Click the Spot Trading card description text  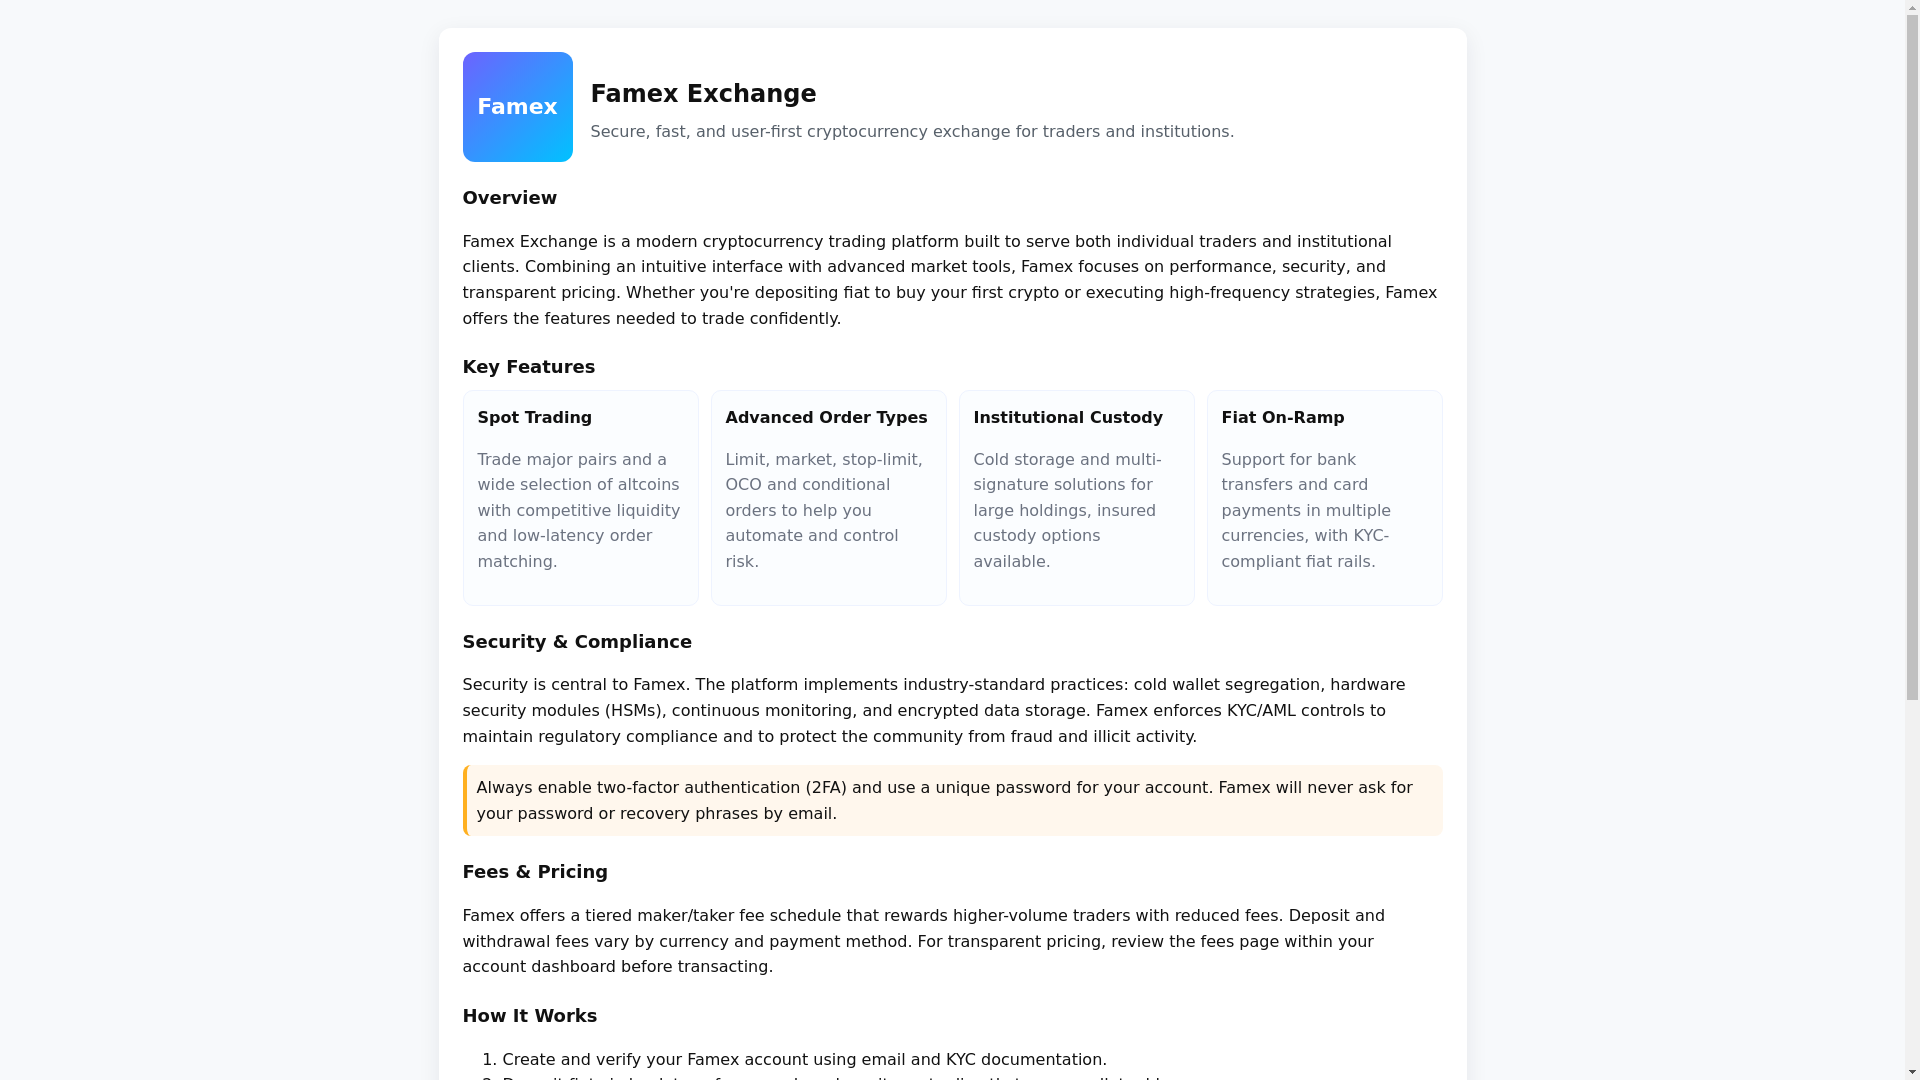click(578, 510)
